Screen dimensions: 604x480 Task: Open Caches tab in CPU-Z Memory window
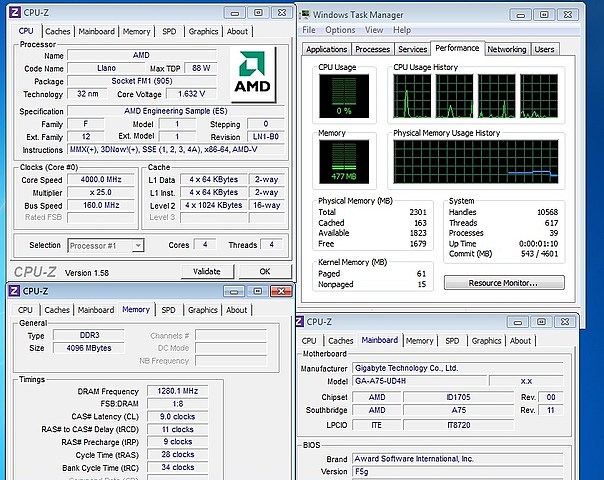tap(57, 310)
